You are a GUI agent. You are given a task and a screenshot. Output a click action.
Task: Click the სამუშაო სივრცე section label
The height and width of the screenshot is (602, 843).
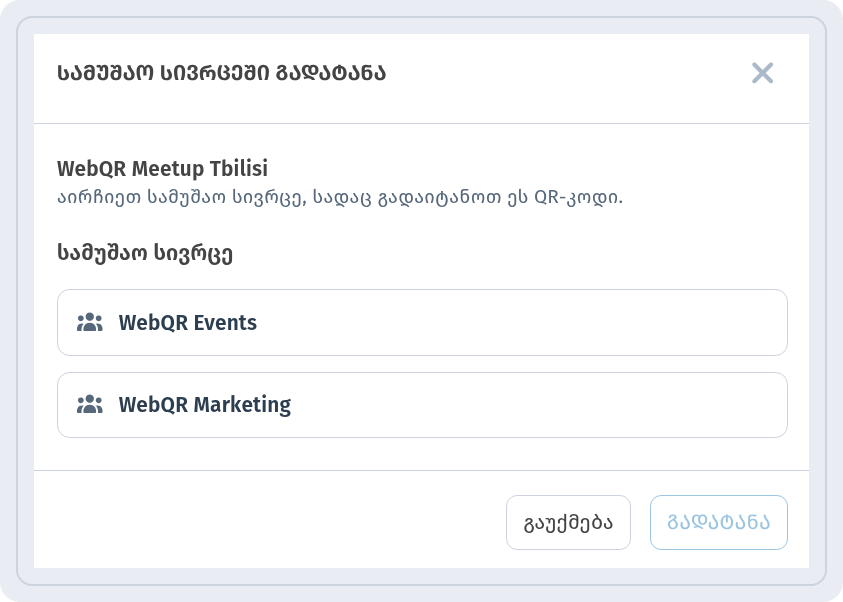[145, 253]
